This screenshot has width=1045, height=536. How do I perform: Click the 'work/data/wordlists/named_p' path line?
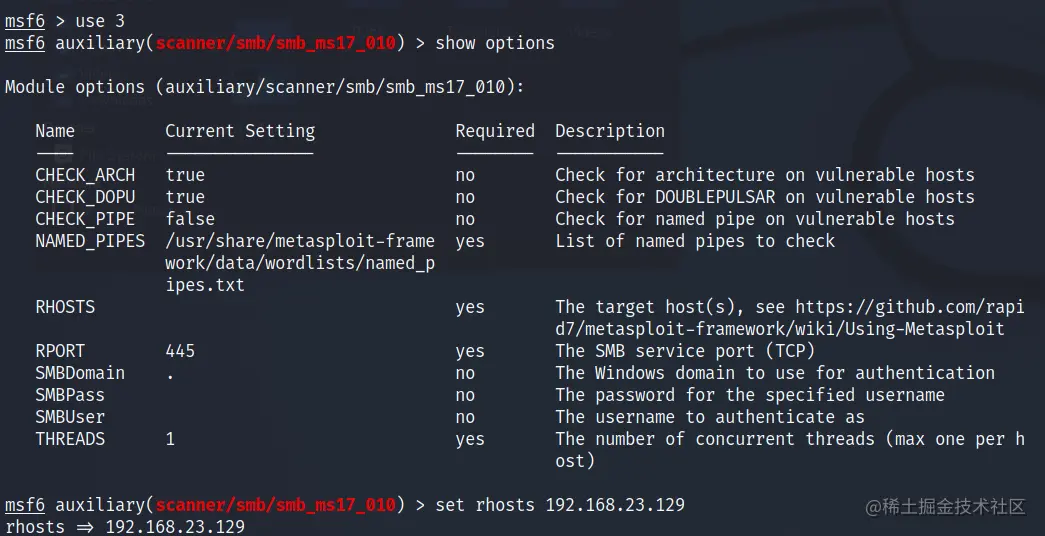300,263
